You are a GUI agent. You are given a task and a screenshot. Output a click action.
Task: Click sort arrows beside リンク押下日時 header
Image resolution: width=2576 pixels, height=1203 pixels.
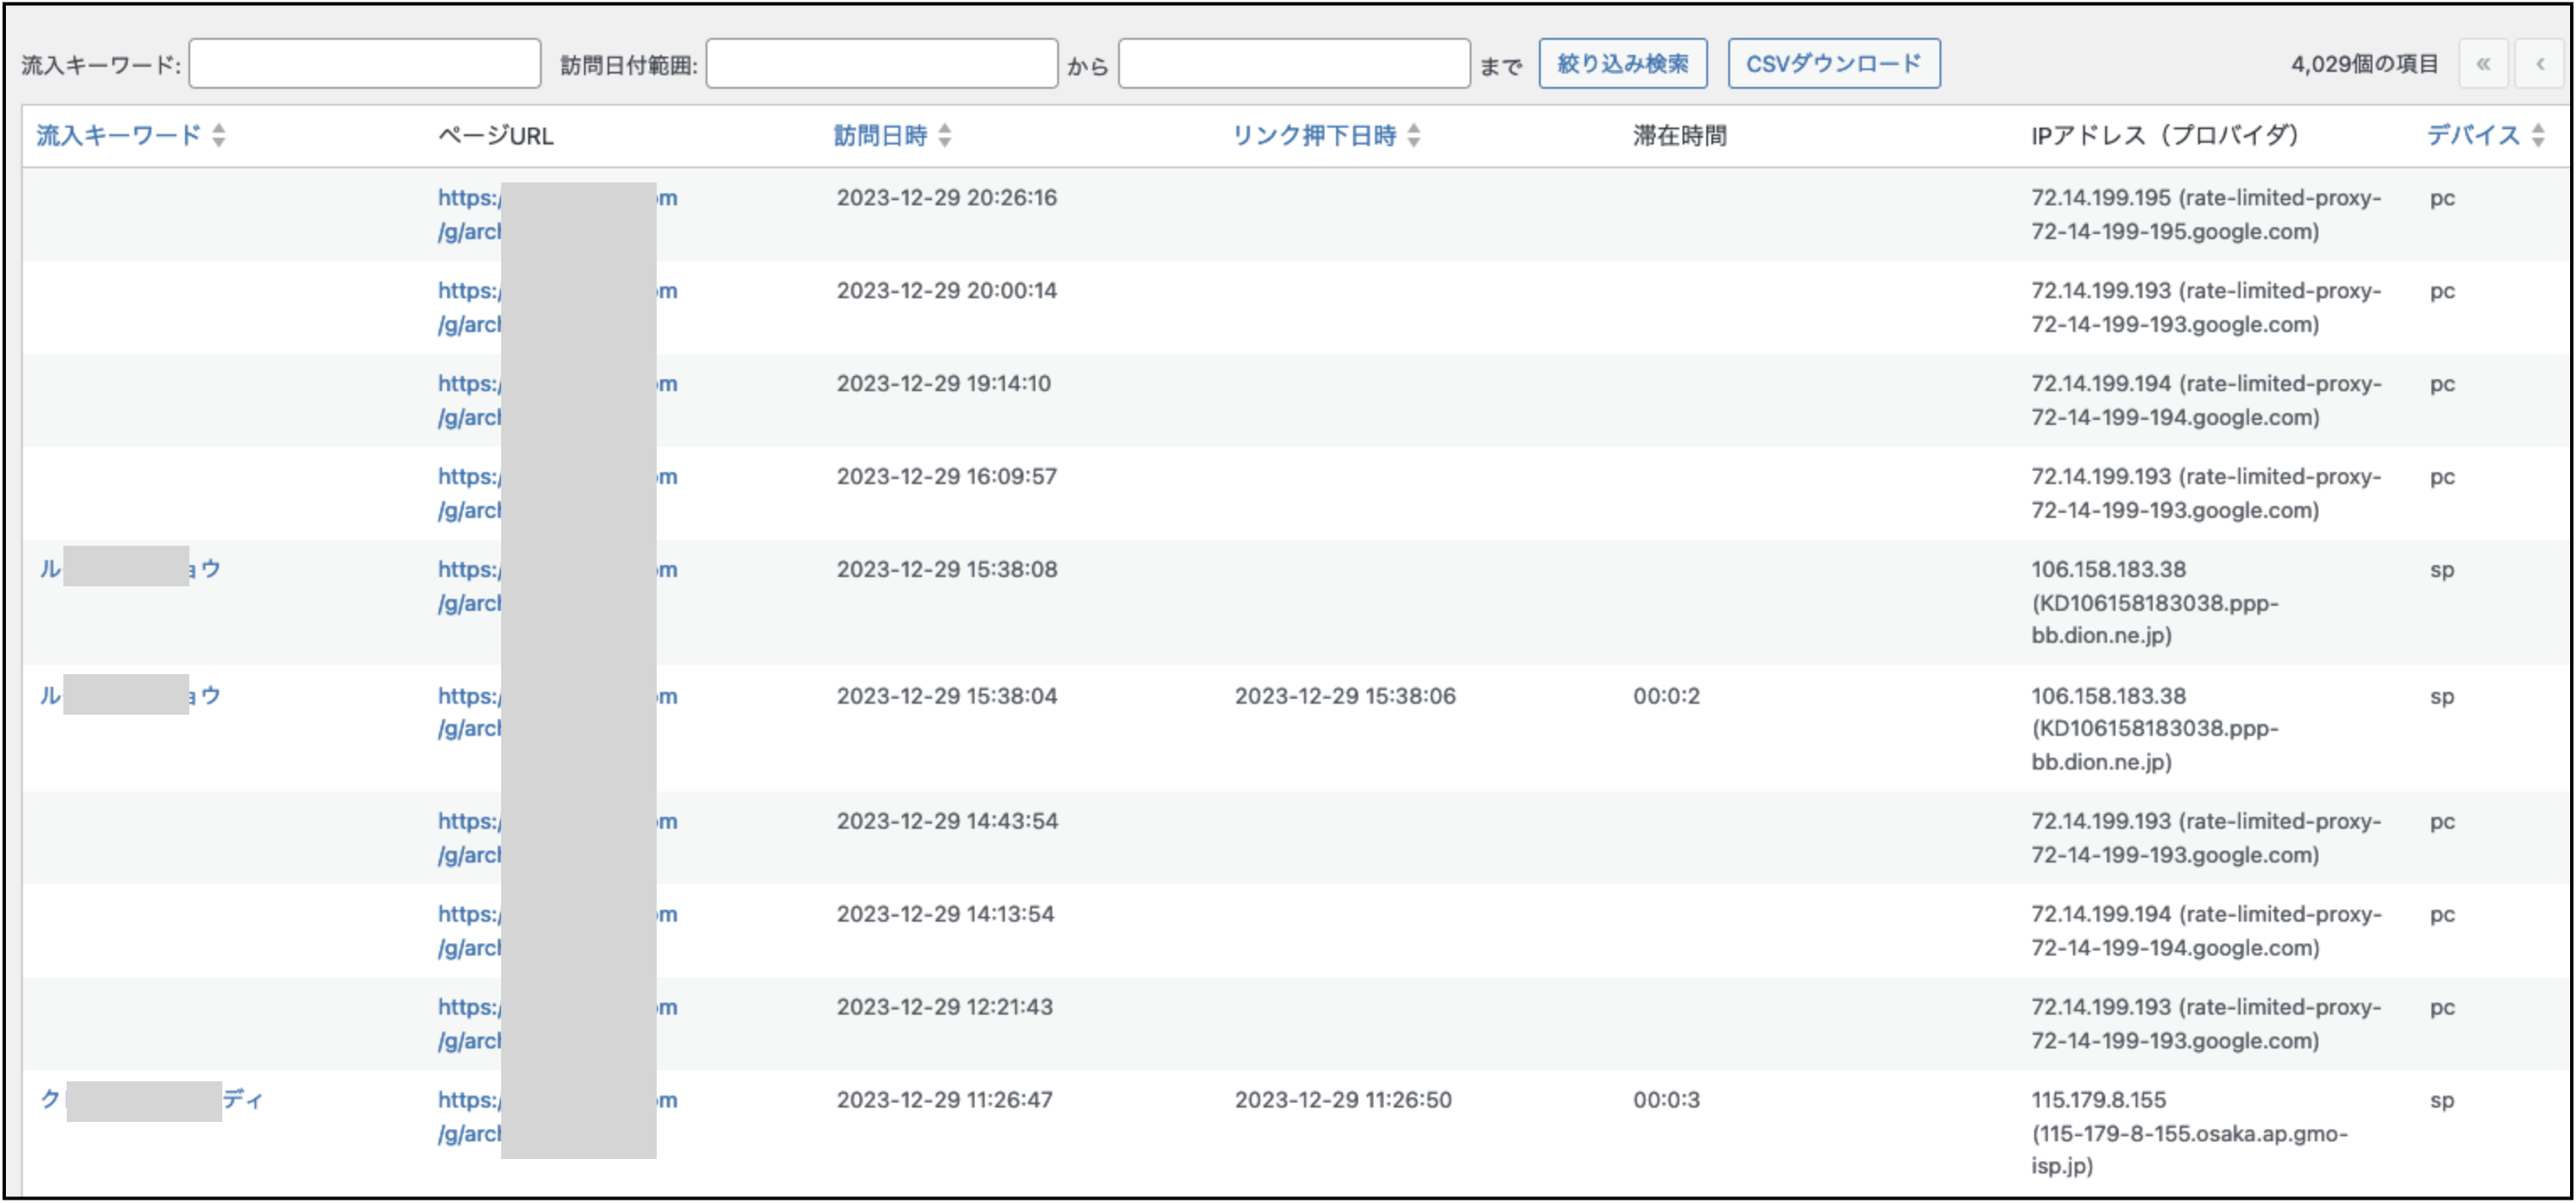pyautogui.click(x=1413, y=135)
